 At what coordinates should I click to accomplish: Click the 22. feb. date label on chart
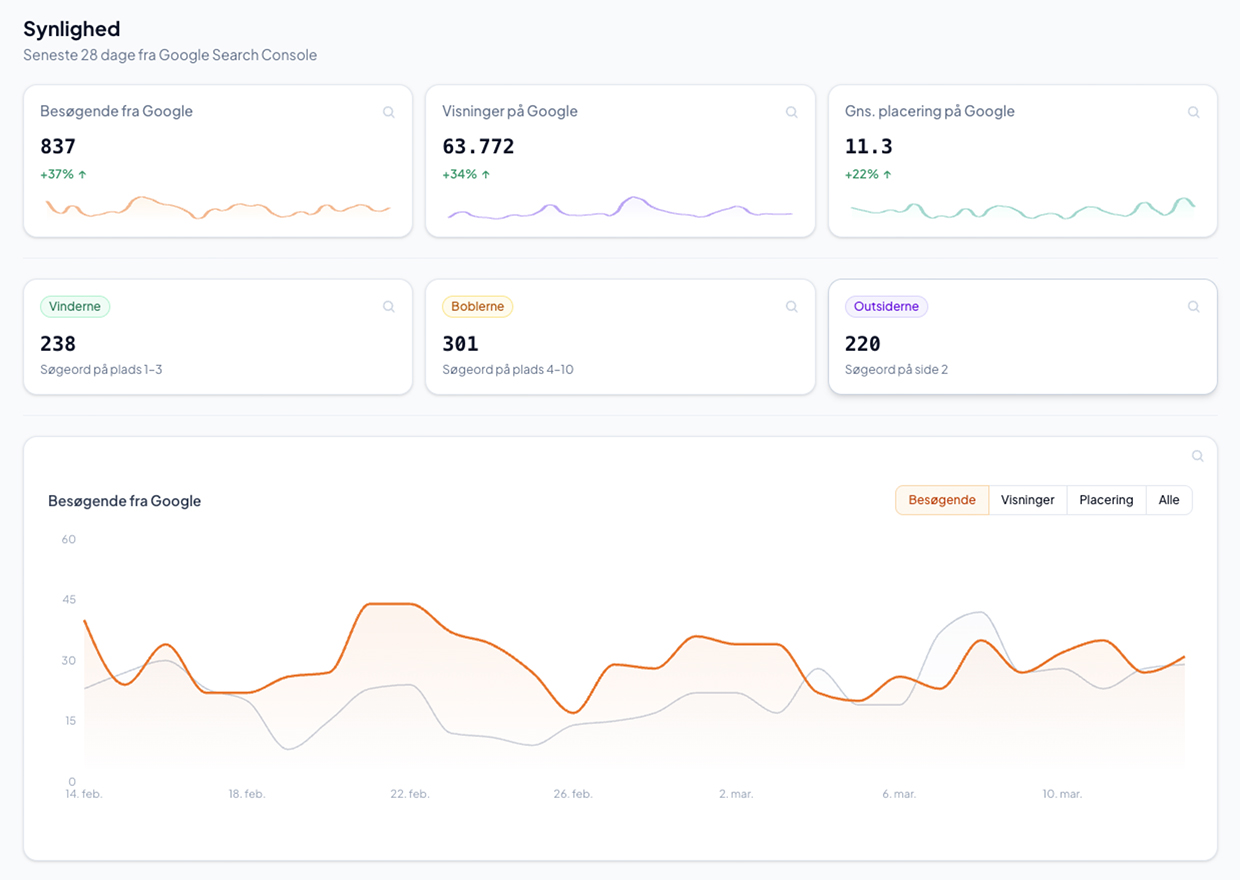click(x=410, y=794)
